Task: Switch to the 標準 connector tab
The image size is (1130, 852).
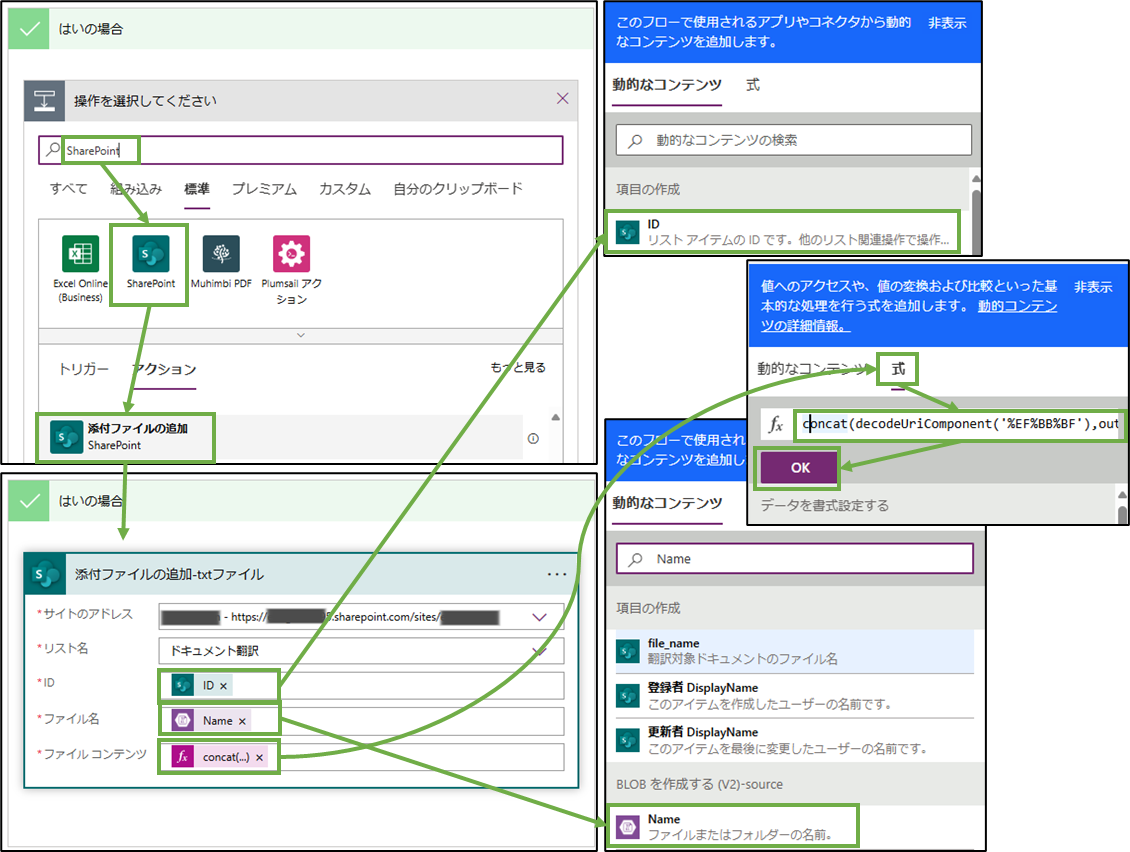Action: (x=197, y=189)
